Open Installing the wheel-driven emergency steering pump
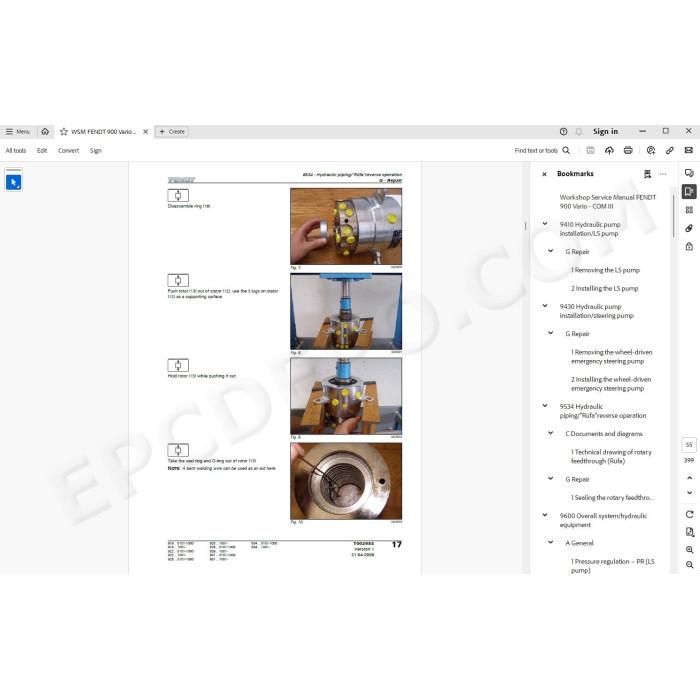This screenshot has width=700, height=700. (x=611, y=384)
